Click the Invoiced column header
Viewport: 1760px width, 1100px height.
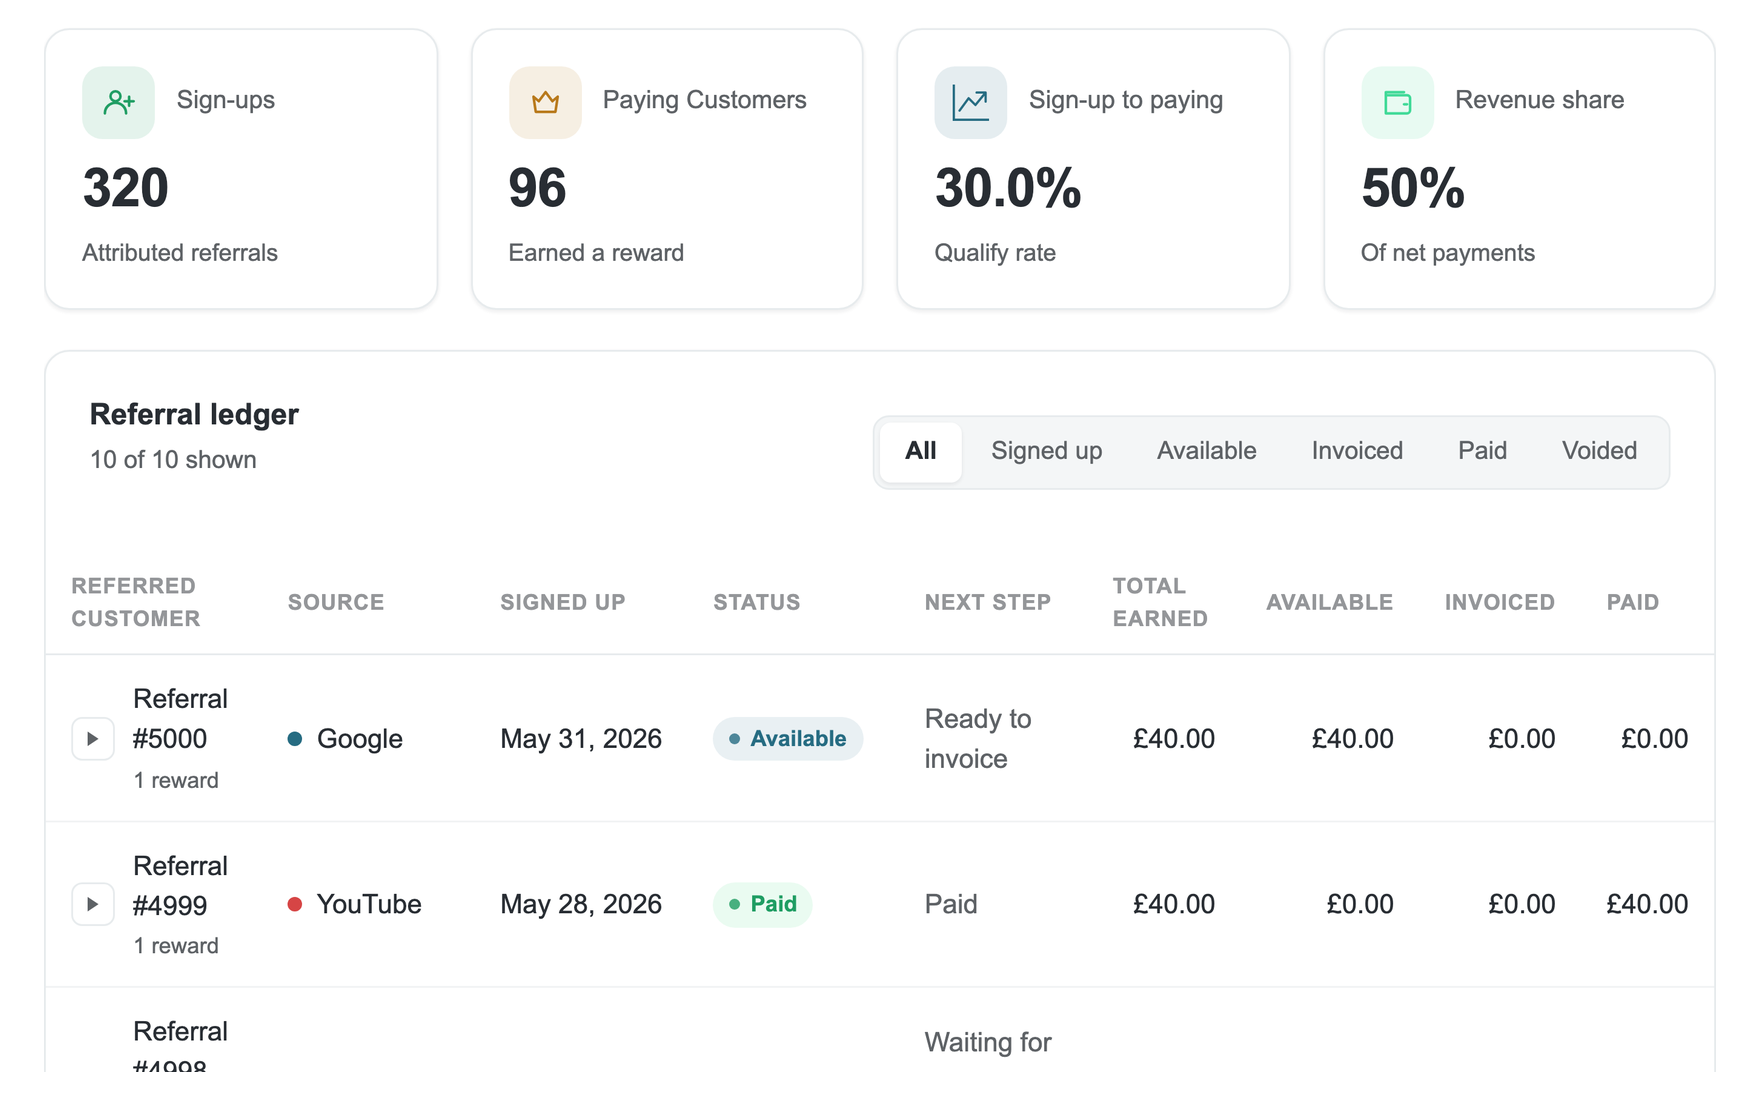pos(1500,602)
